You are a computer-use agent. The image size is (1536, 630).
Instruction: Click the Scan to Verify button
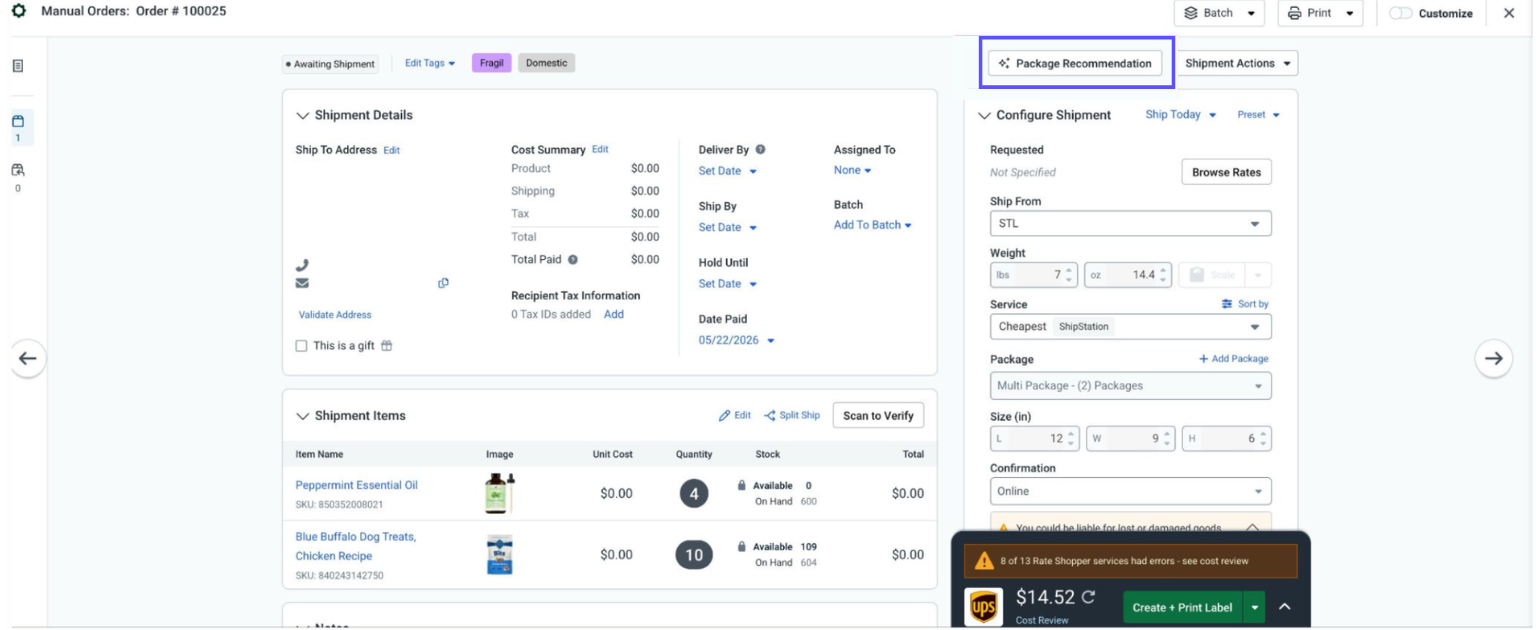click(x=879, y=416)
